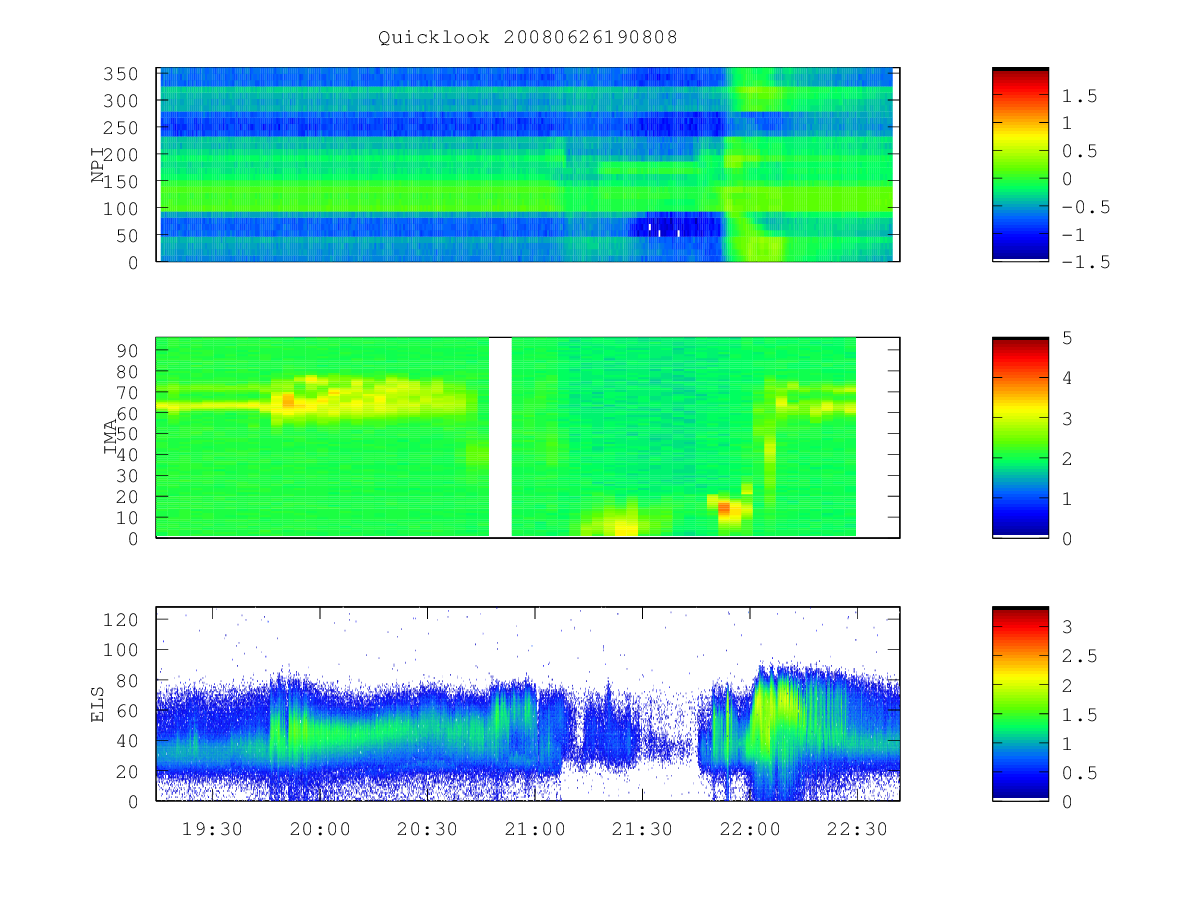
Task: Click the -1.5 label on NPI colorbar
Action: coord(1087,262)
